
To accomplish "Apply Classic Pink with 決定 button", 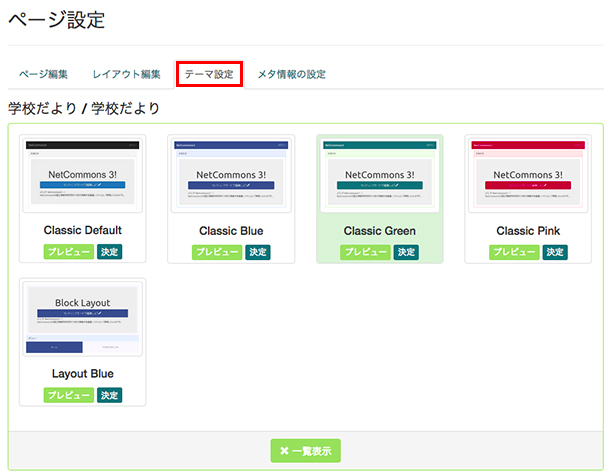I will click(x=555, y=252).
